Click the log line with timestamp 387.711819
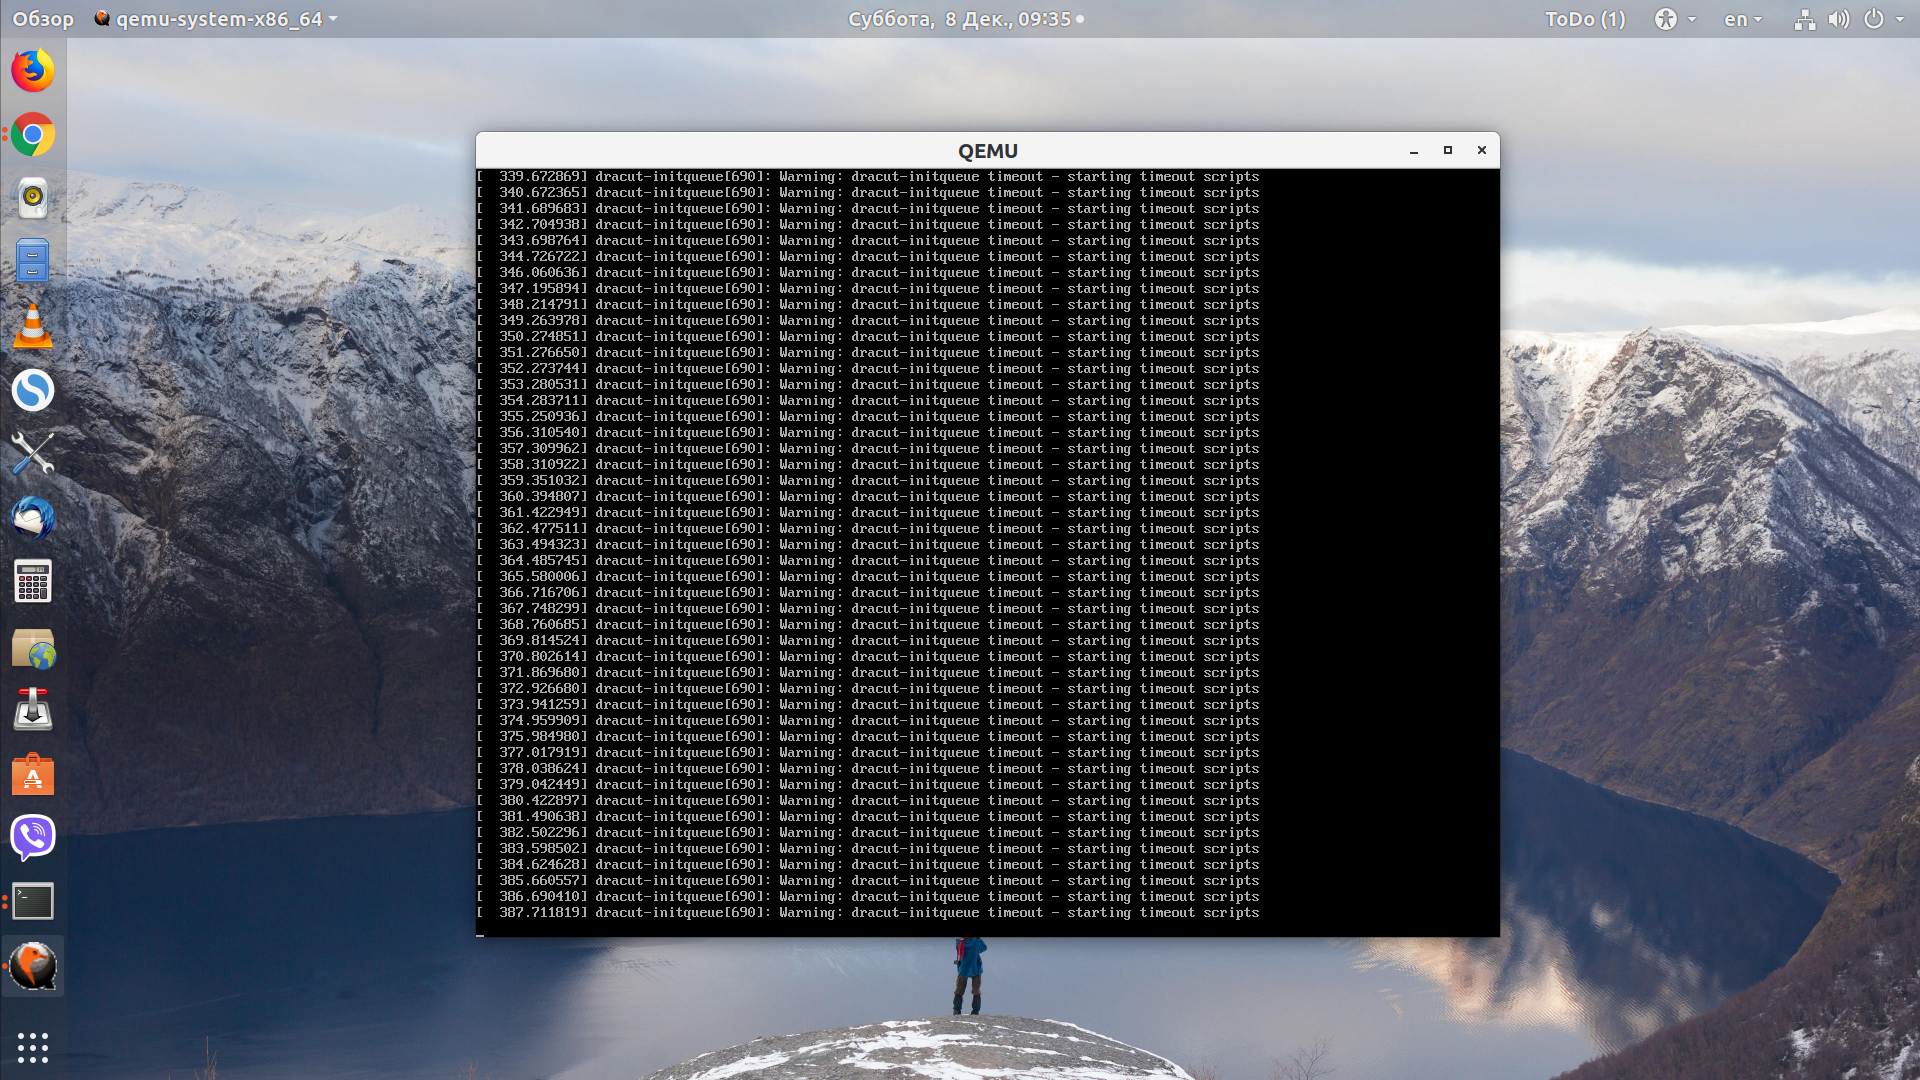 click(868, 913)
